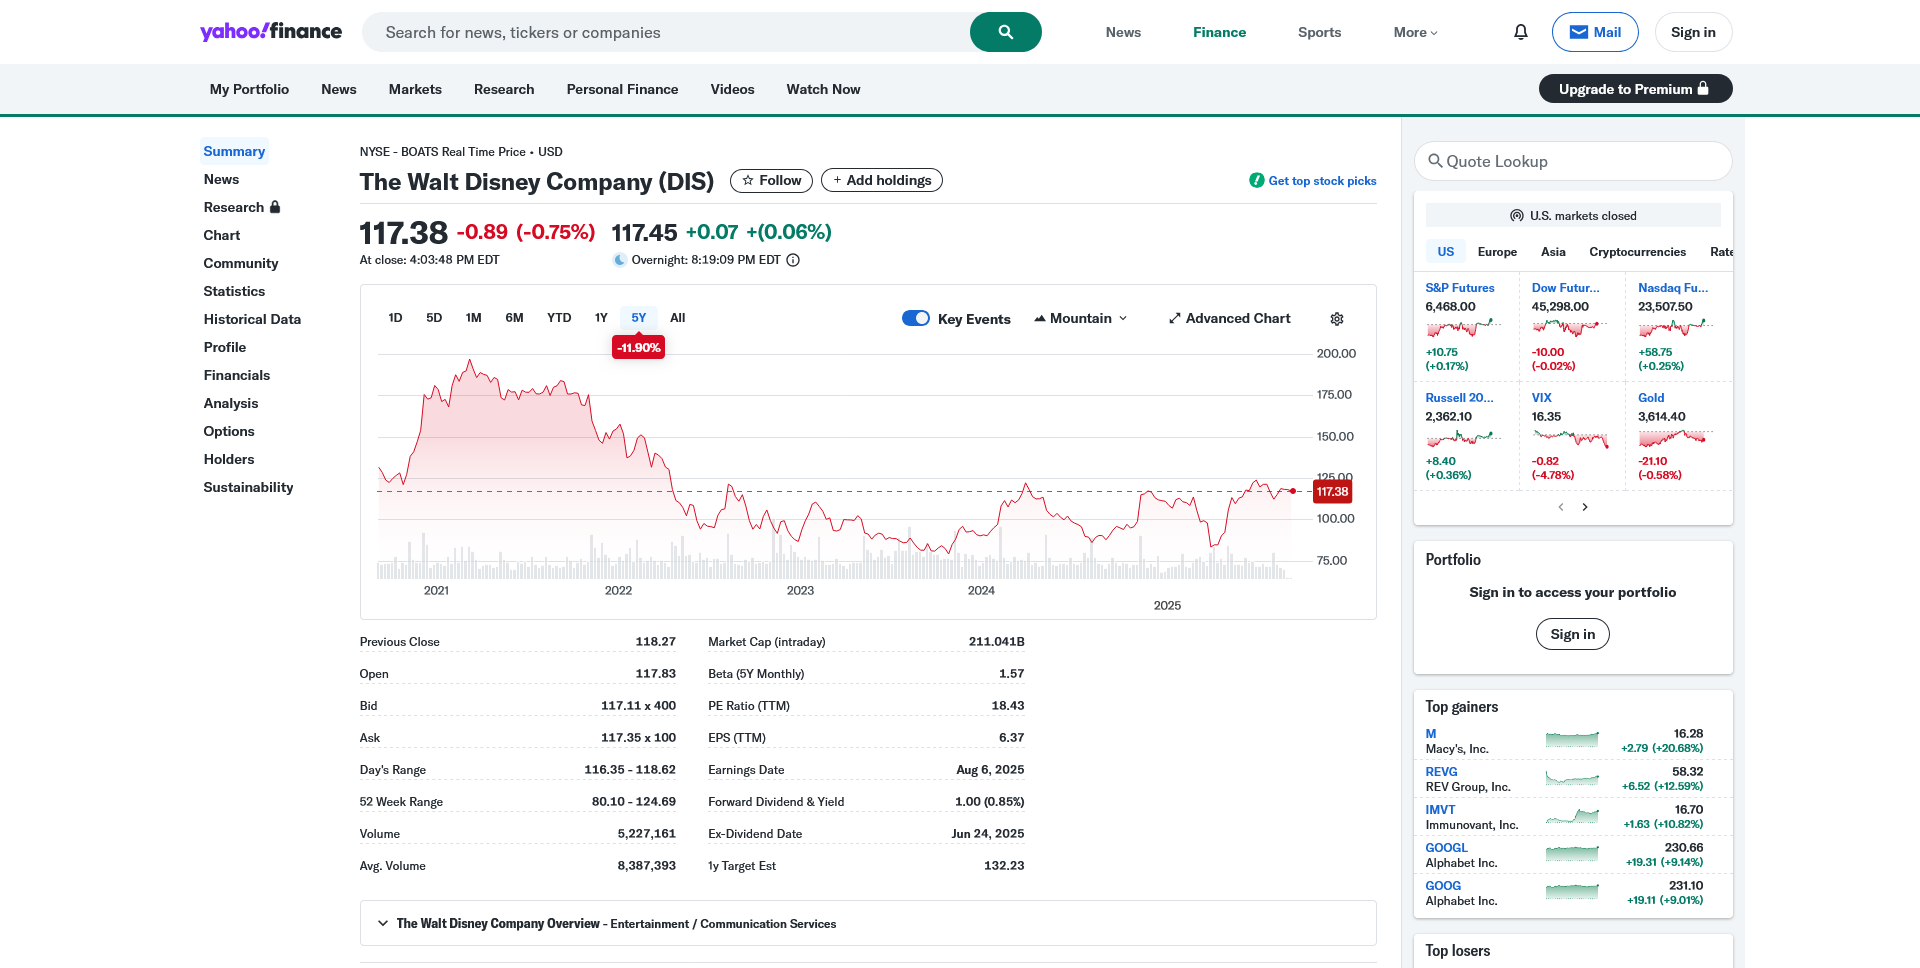
Task: Select the 6M chart range
Action: (x=514, y=318)
